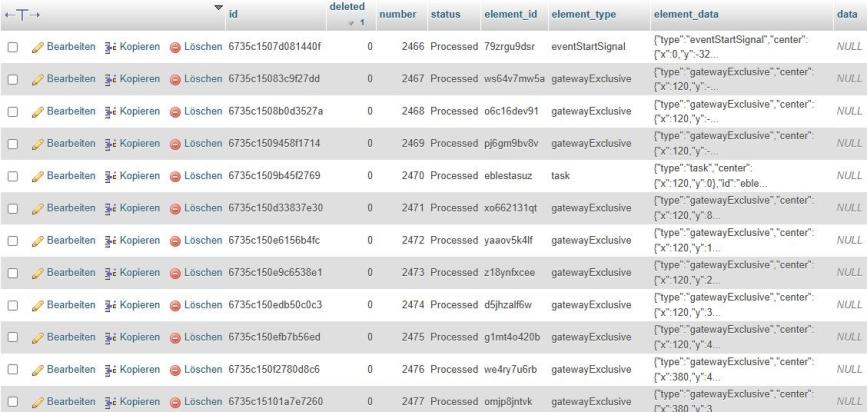Screen dimensions: 867x412
Task: Sort by the number column header
Action: 398,15
